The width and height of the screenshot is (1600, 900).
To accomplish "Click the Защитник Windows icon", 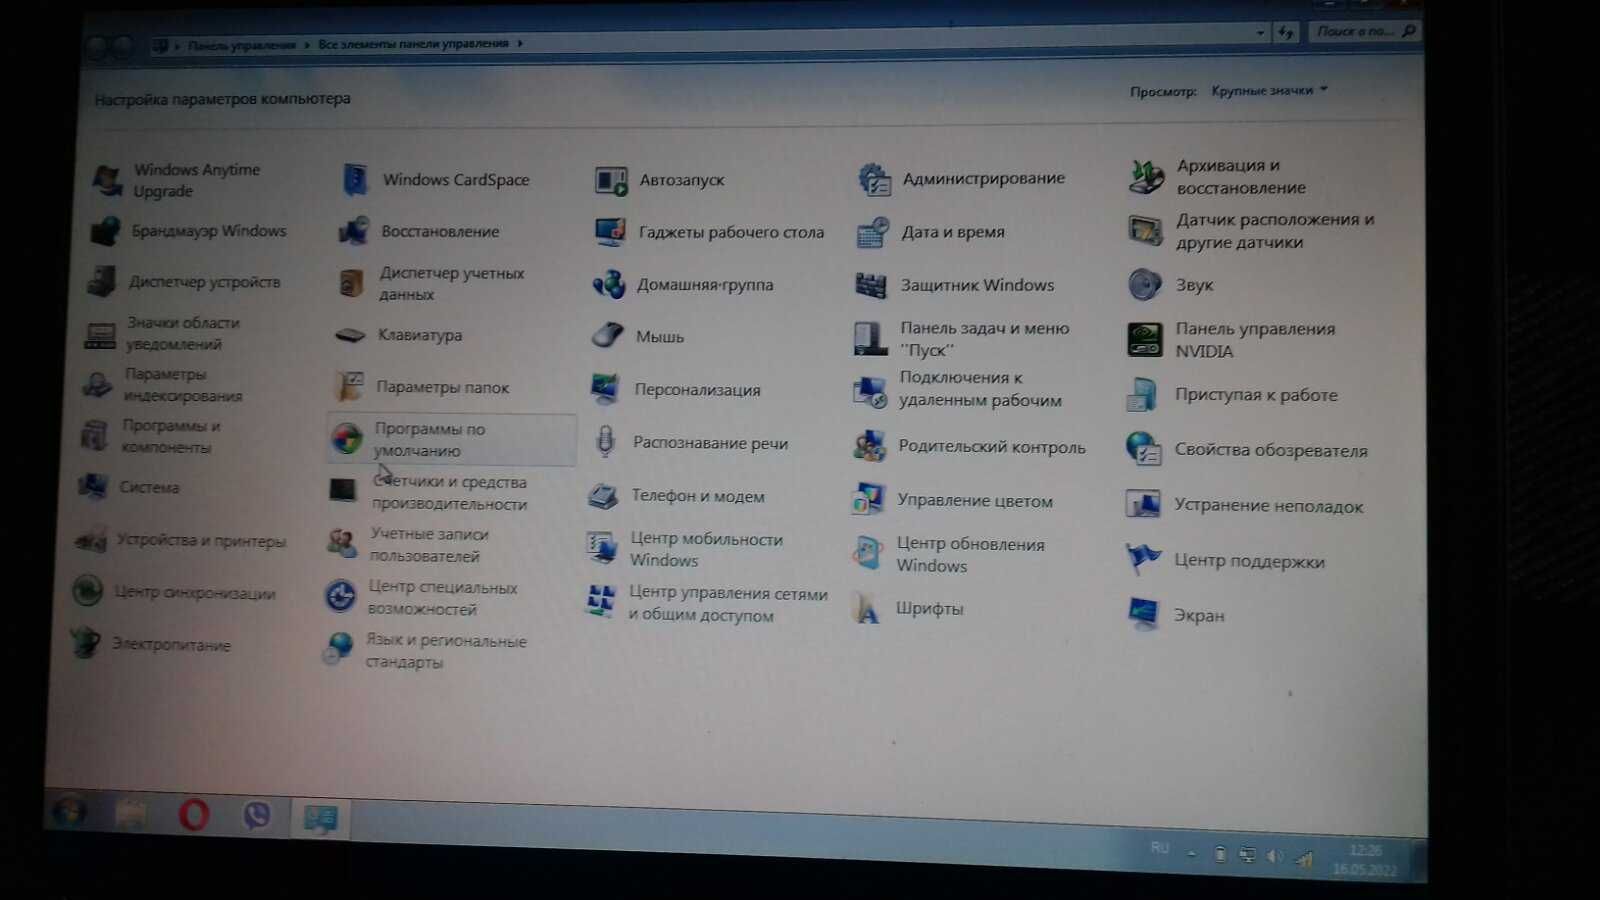I will (871, 286).
